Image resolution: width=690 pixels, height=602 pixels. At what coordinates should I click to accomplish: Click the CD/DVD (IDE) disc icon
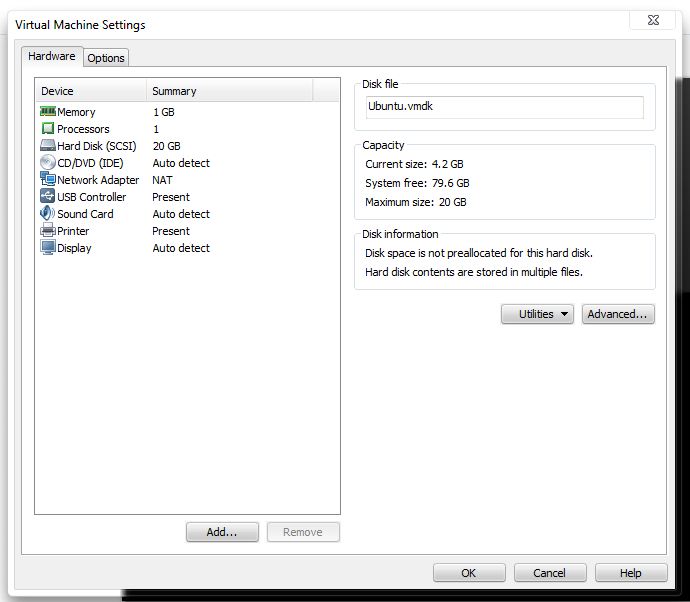(48, 162)
